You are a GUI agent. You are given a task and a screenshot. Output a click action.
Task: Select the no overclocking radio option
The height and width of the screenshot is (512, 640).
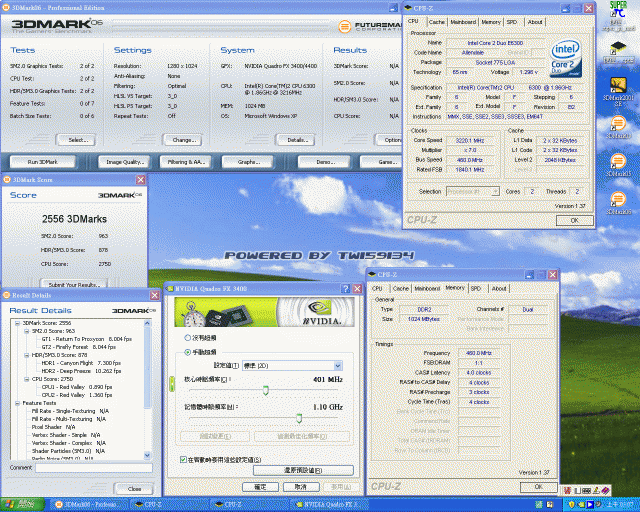click(187, 338)
